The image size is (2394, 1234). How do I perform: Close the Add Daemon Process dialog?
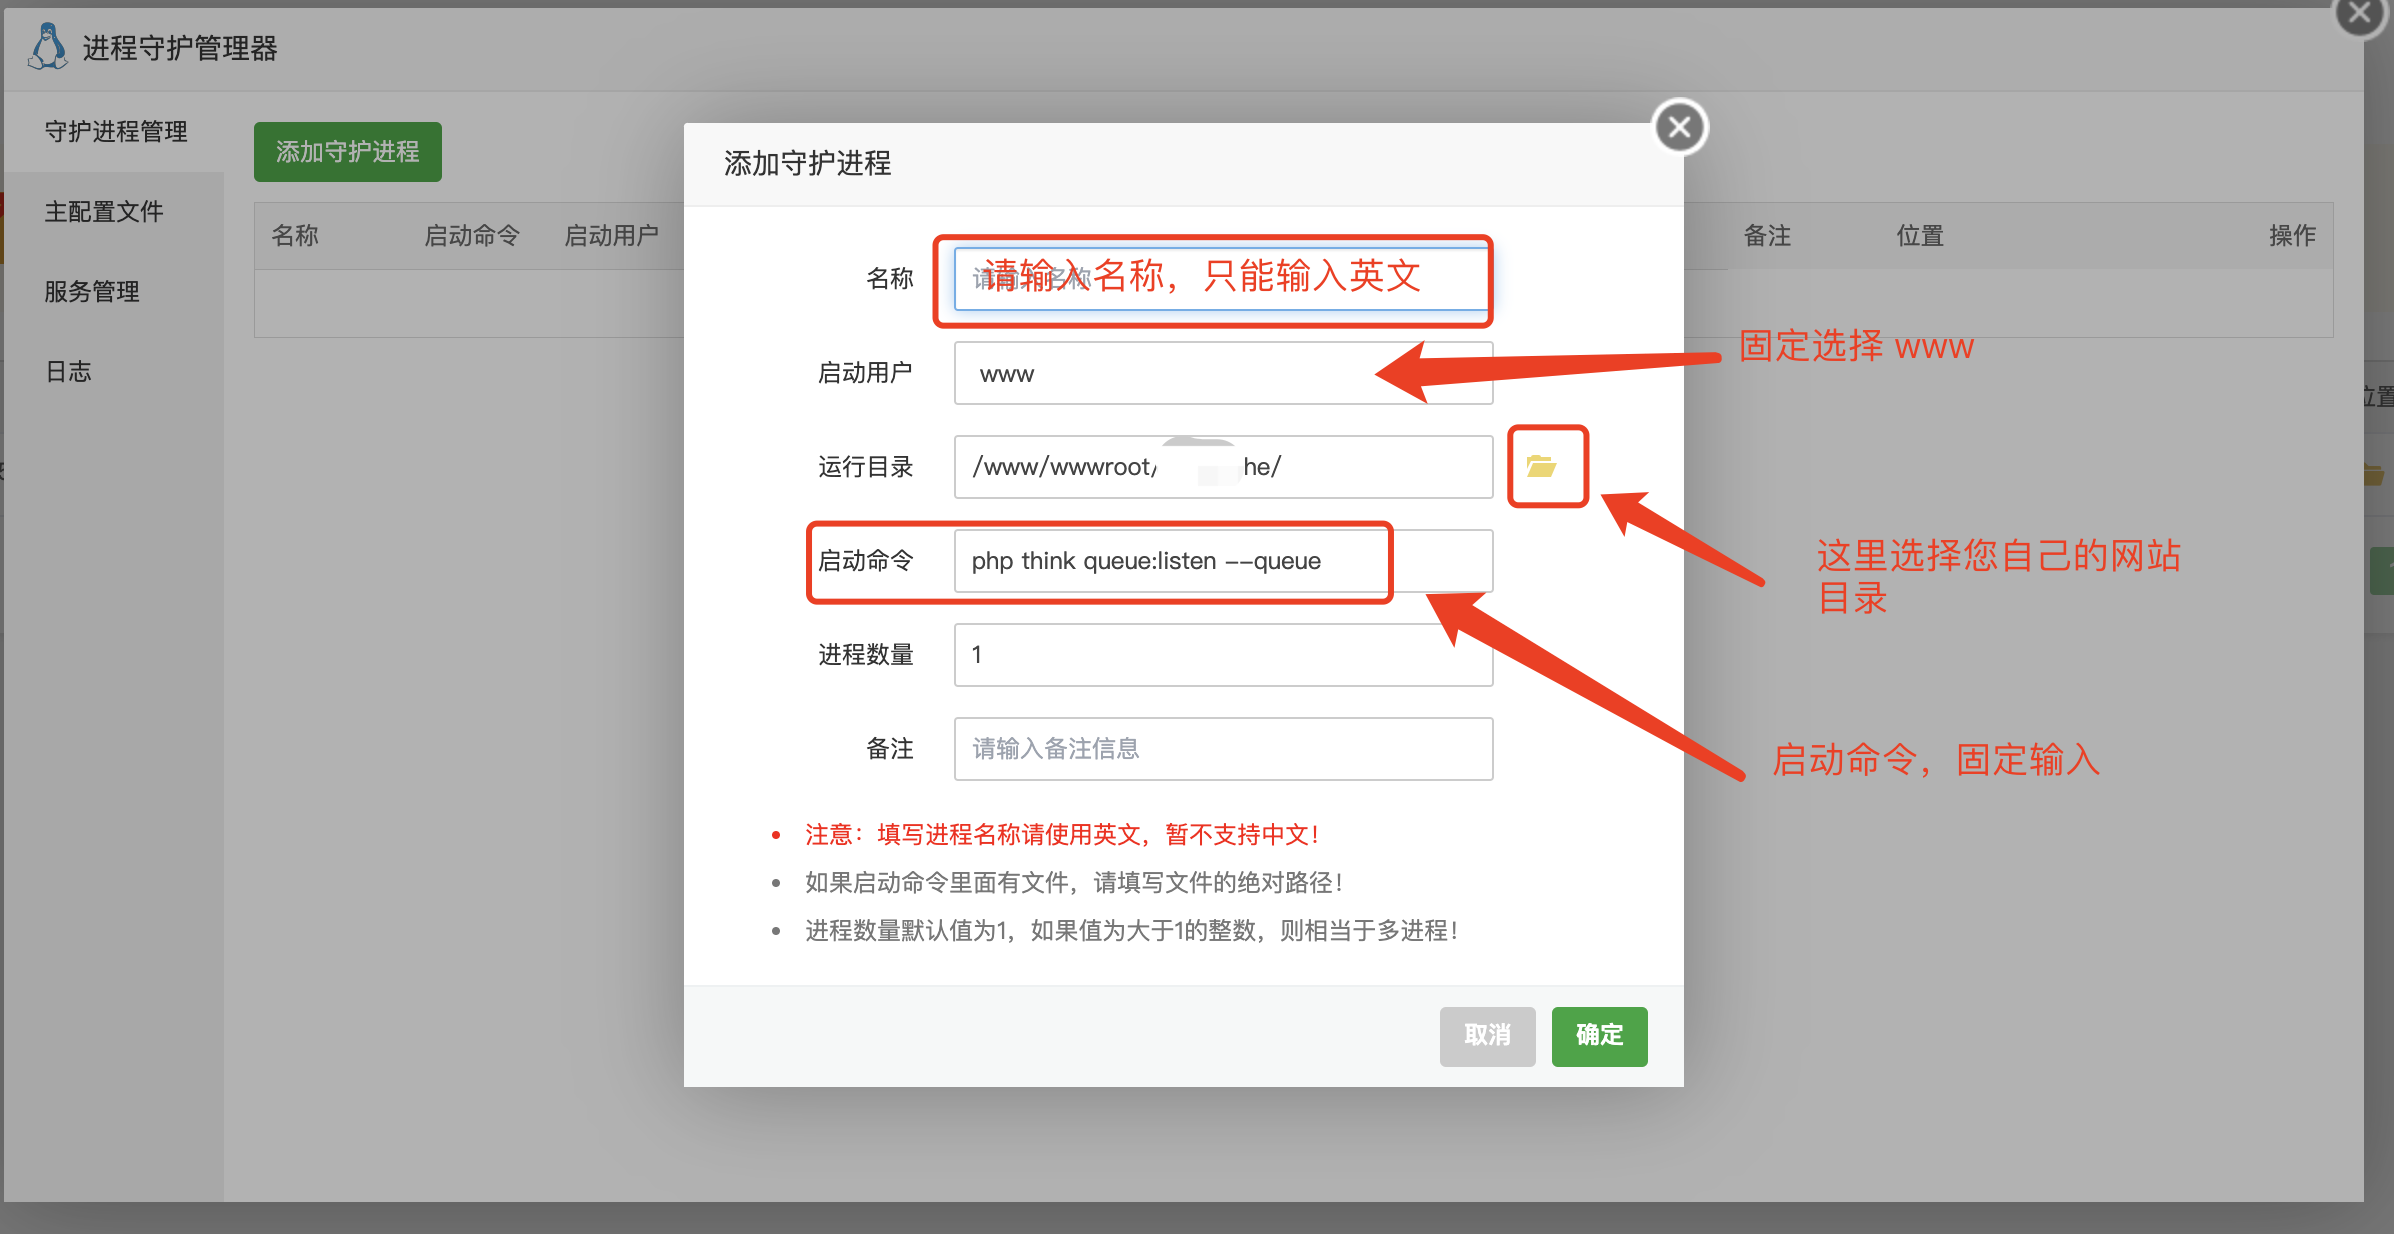pos(1679,128)
